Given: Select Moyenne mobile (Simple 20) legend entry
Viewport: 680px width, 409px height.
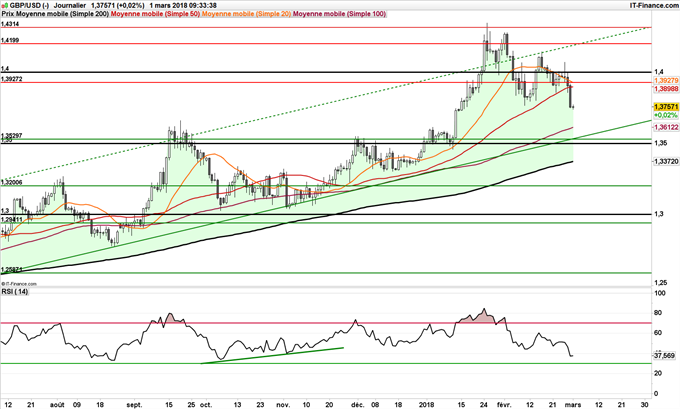Looking at the screenshot, I should point(247,14).
